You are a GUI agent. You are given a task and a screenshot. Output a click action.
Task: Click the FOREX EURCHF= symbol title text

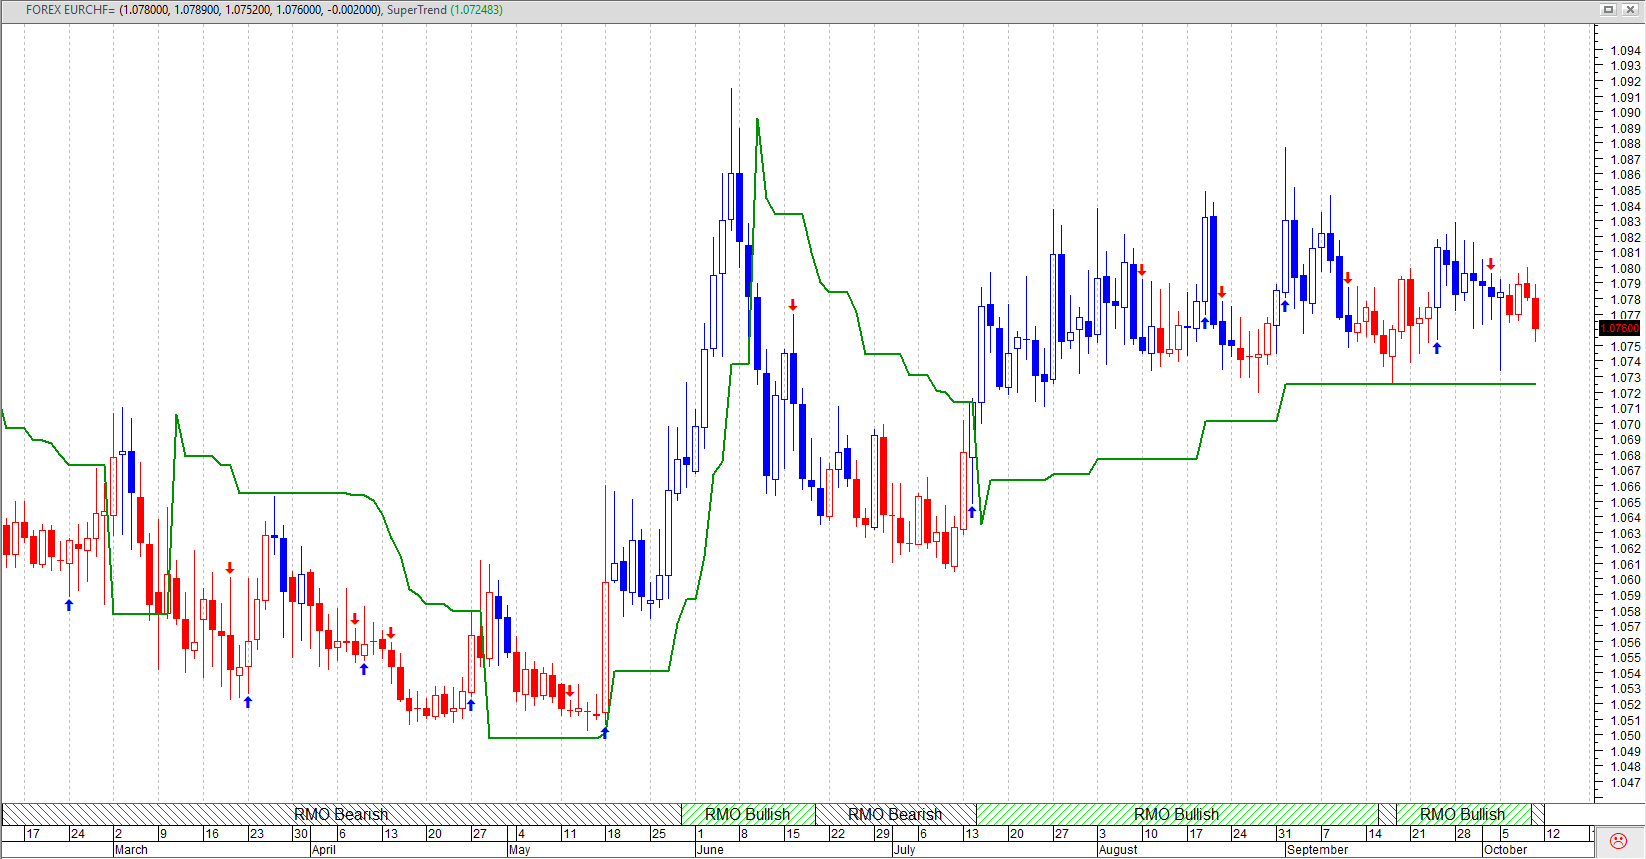tap(70, 10)
